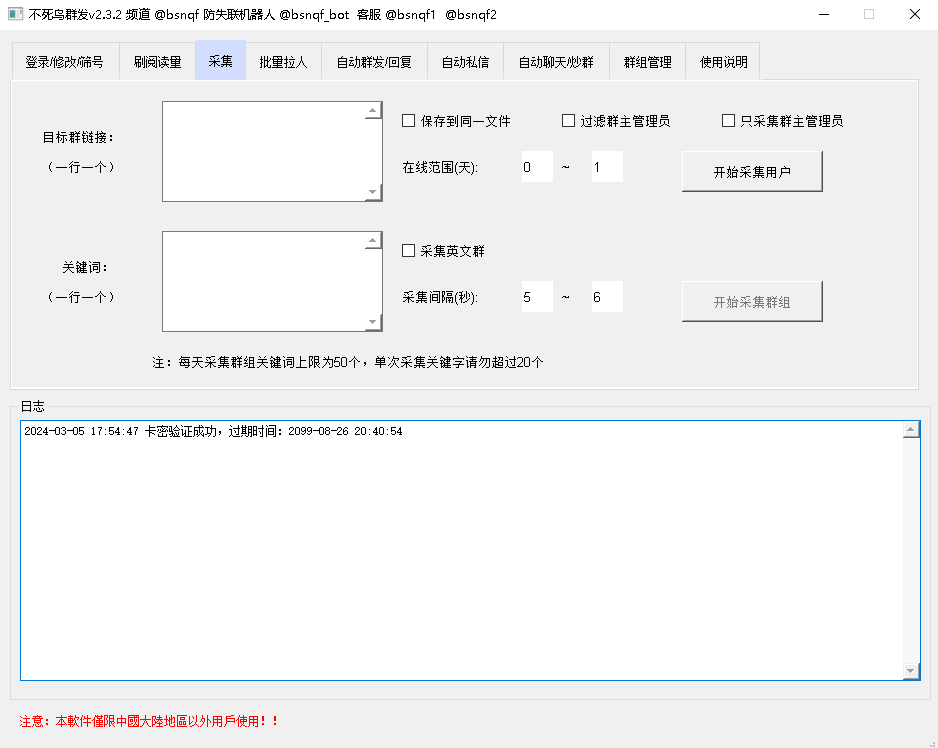Screen dimensions: 938x748
Task: Enable the 保存到同一文件 checkbox
Action: (408, 121)
